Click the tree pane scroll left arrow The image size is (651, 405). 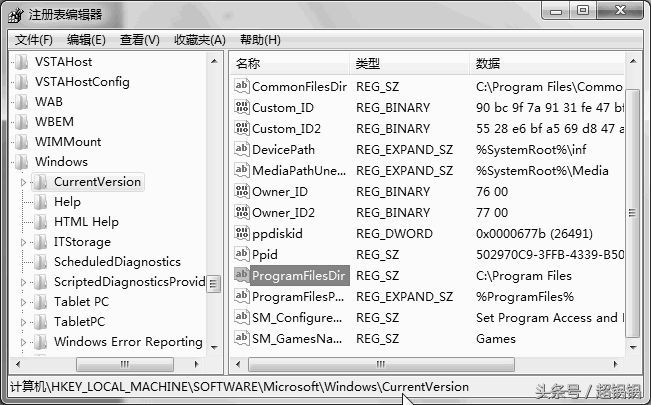(x=18, y=364)
